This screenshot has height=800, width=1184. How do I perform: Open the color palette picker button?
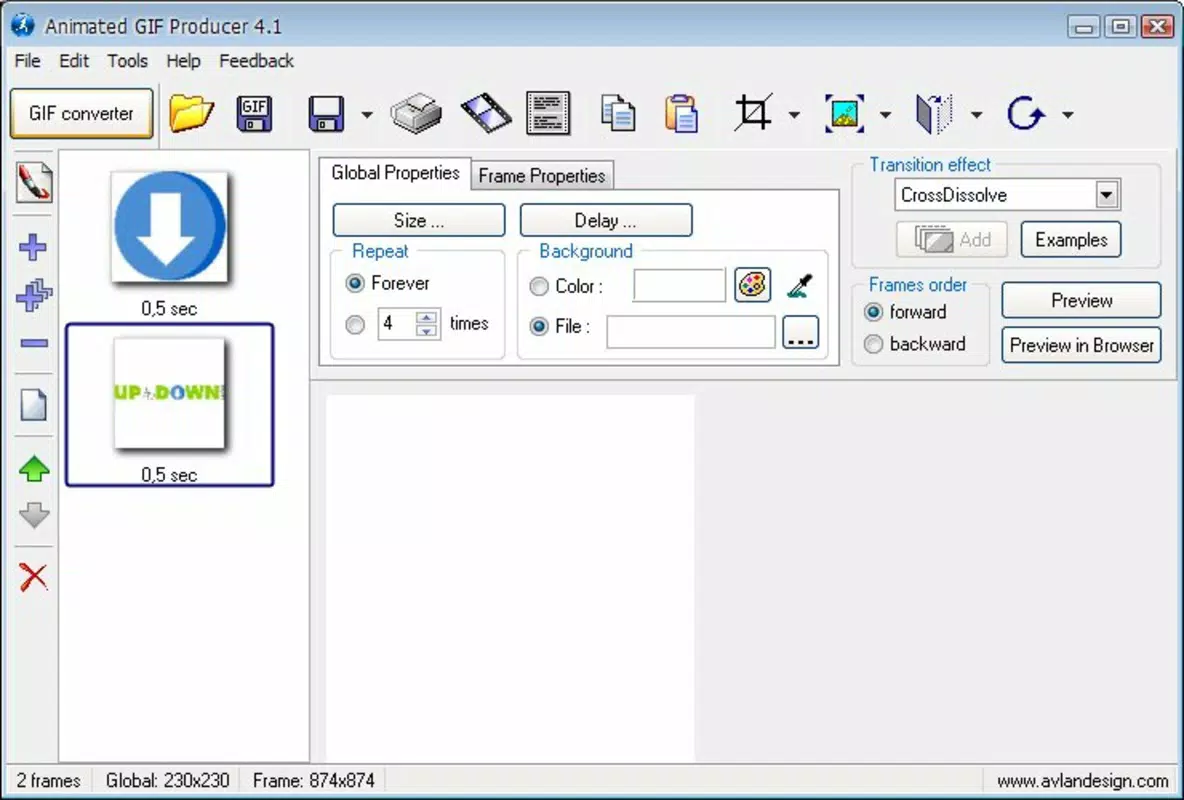(753, 286)
